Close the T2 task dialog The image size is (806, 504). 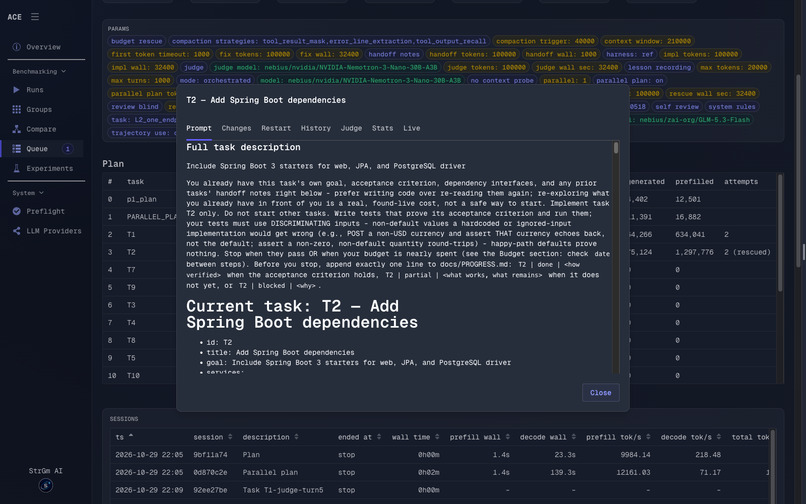pos(600,392)
